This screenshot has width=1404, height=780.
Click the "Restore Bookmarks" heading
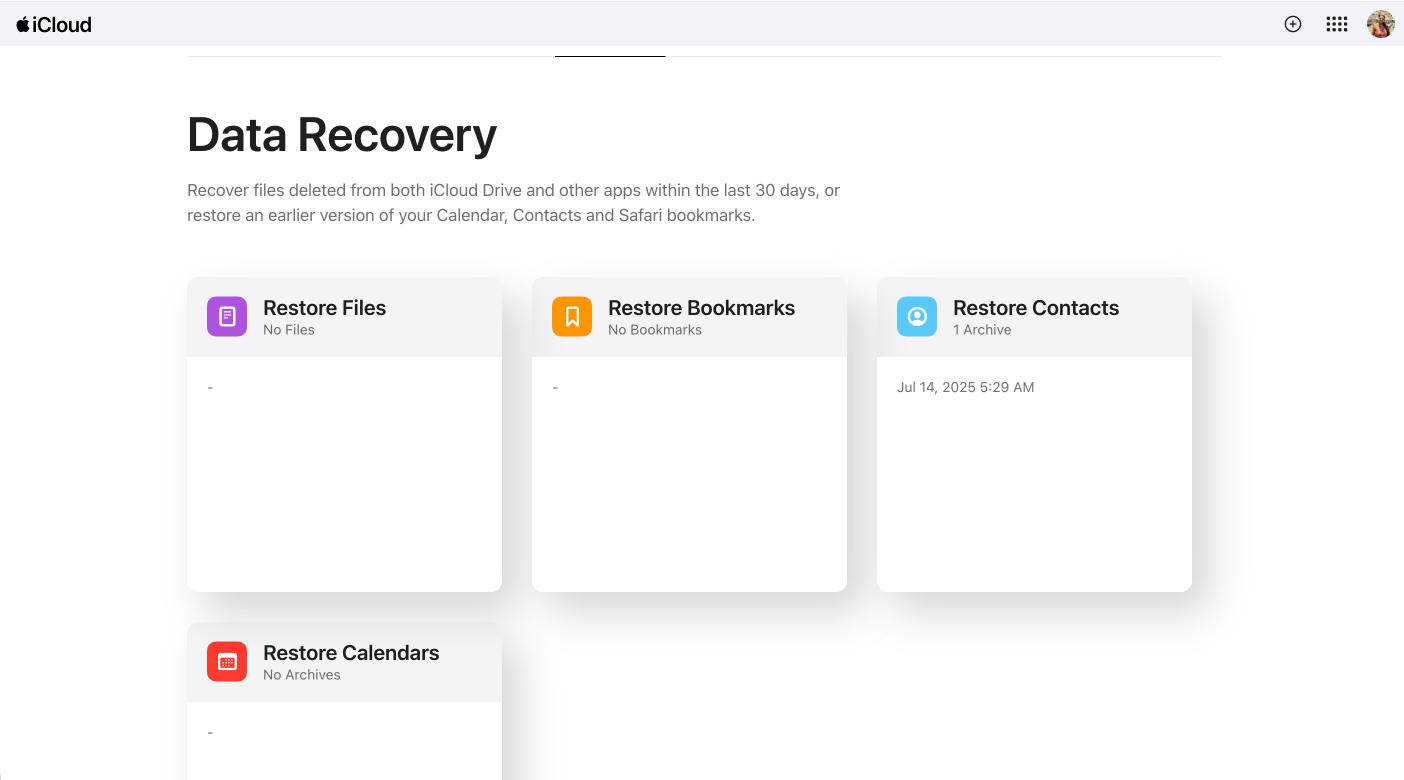click(x=701, y=308)
